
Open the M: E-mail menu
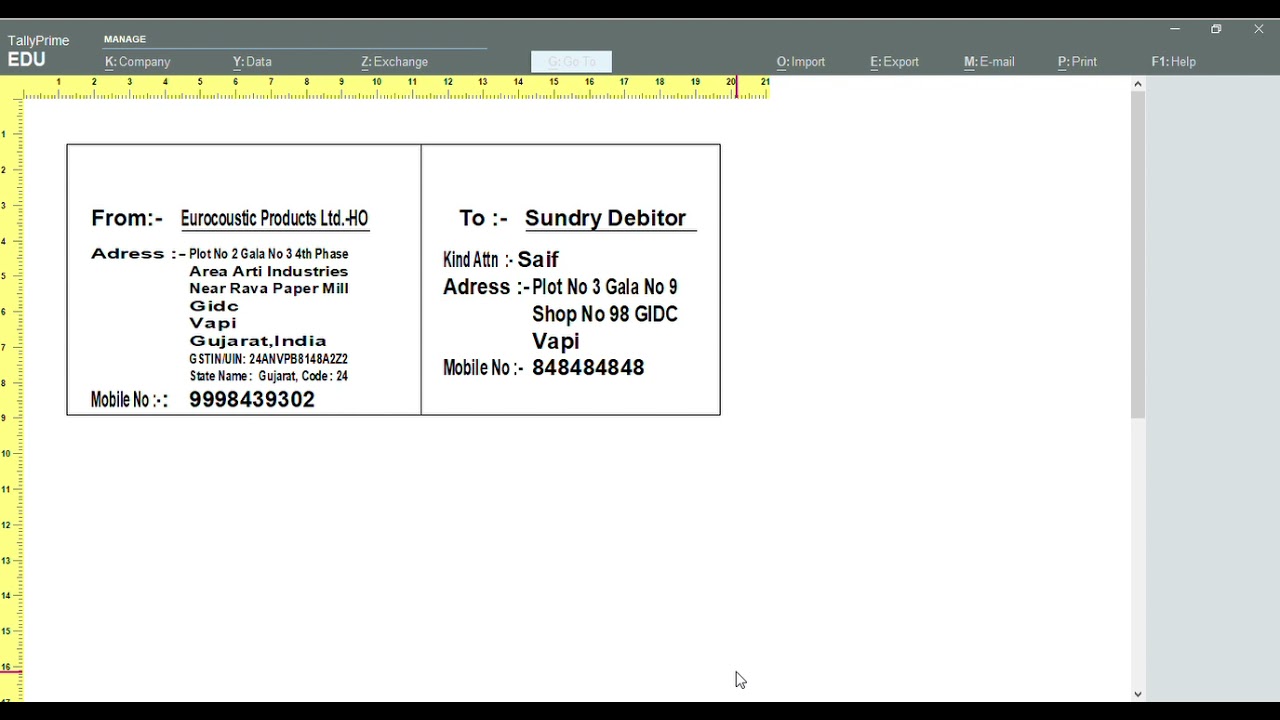click(989, 62)
